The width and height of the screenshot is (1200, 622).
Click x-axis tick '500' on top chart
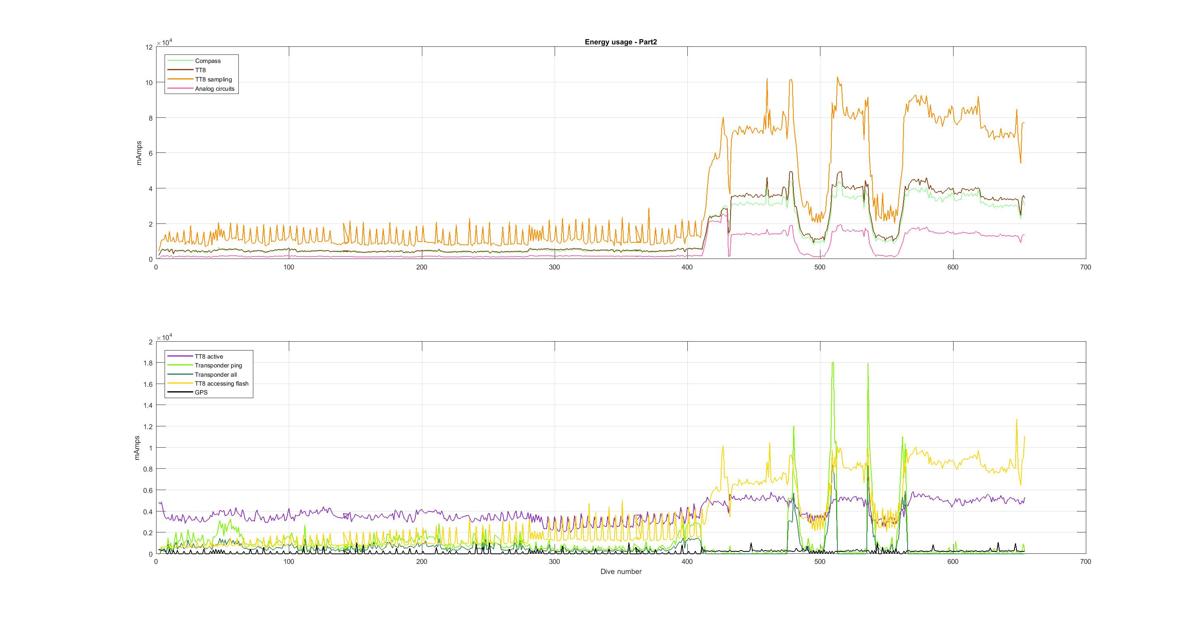820,267
